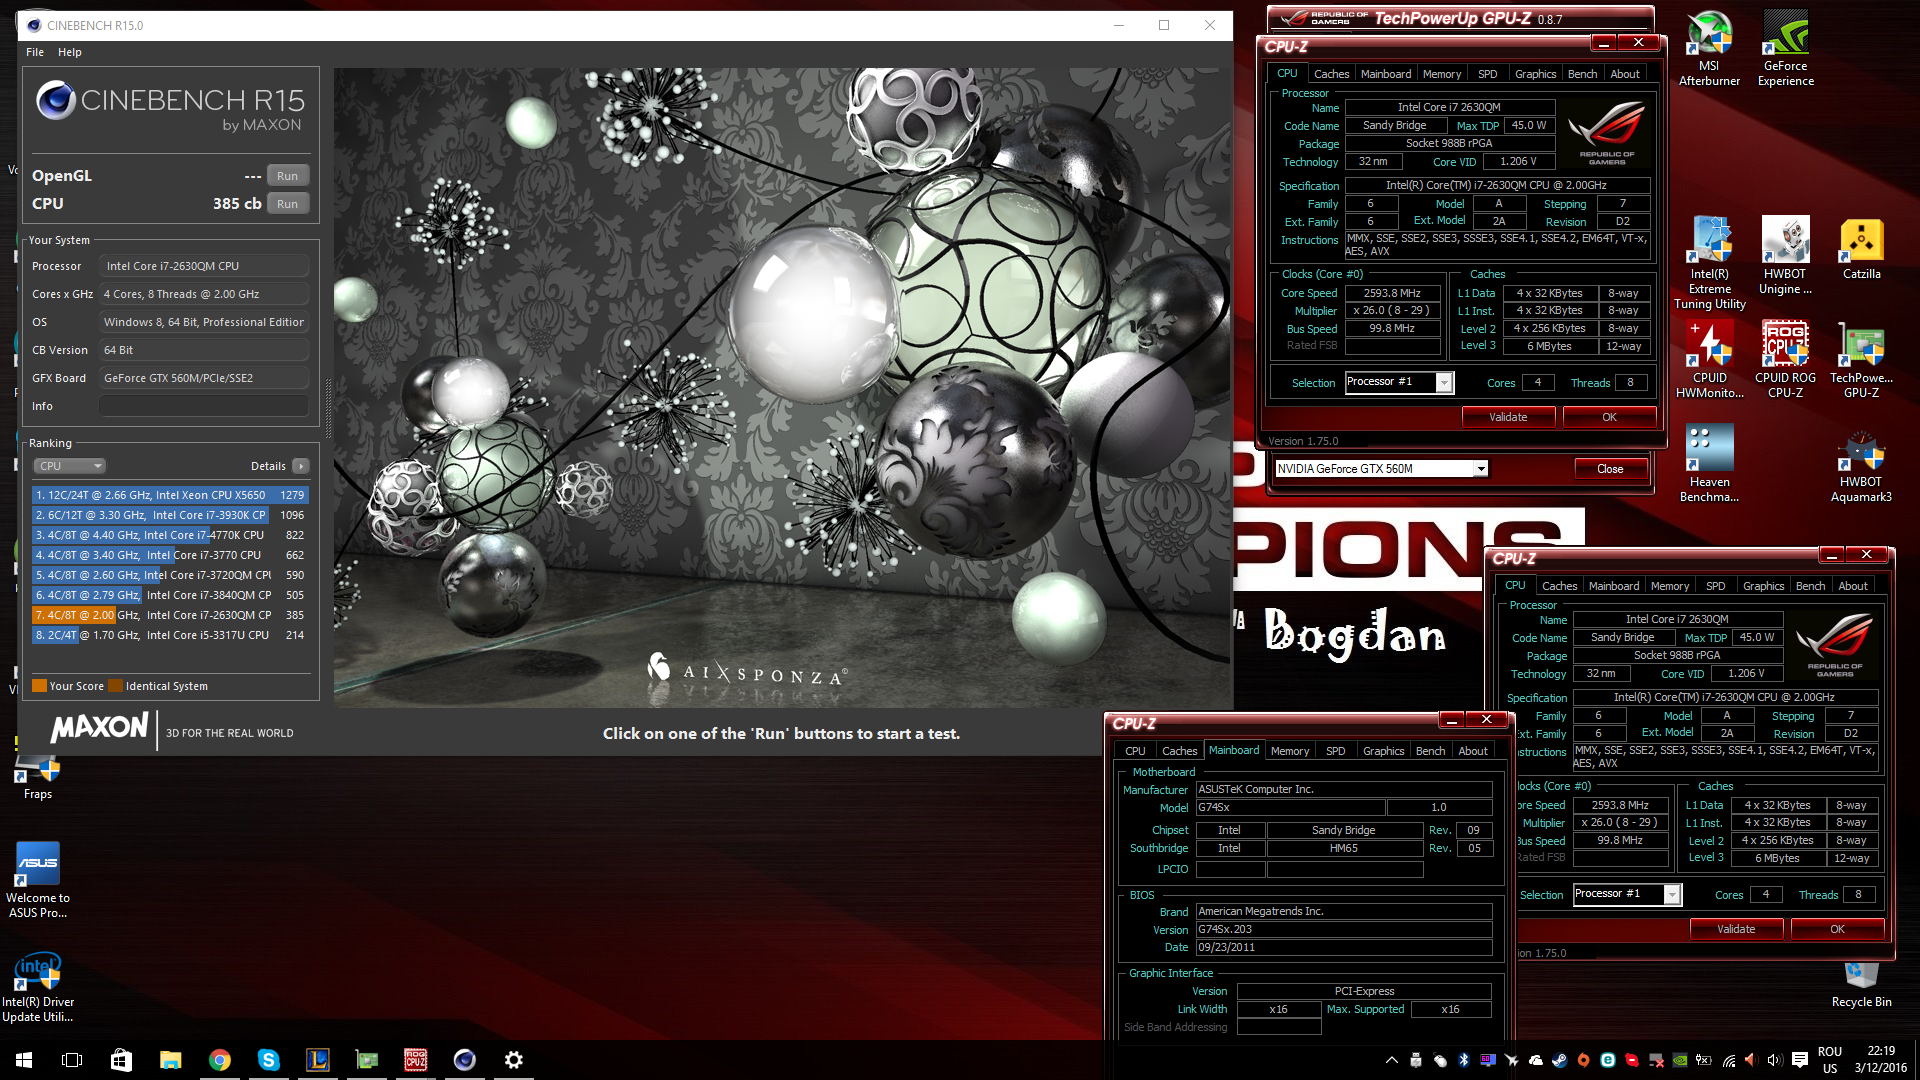
Task: Select ranking row Intel Core i5-3317U
Action: (x=170, y=635)
